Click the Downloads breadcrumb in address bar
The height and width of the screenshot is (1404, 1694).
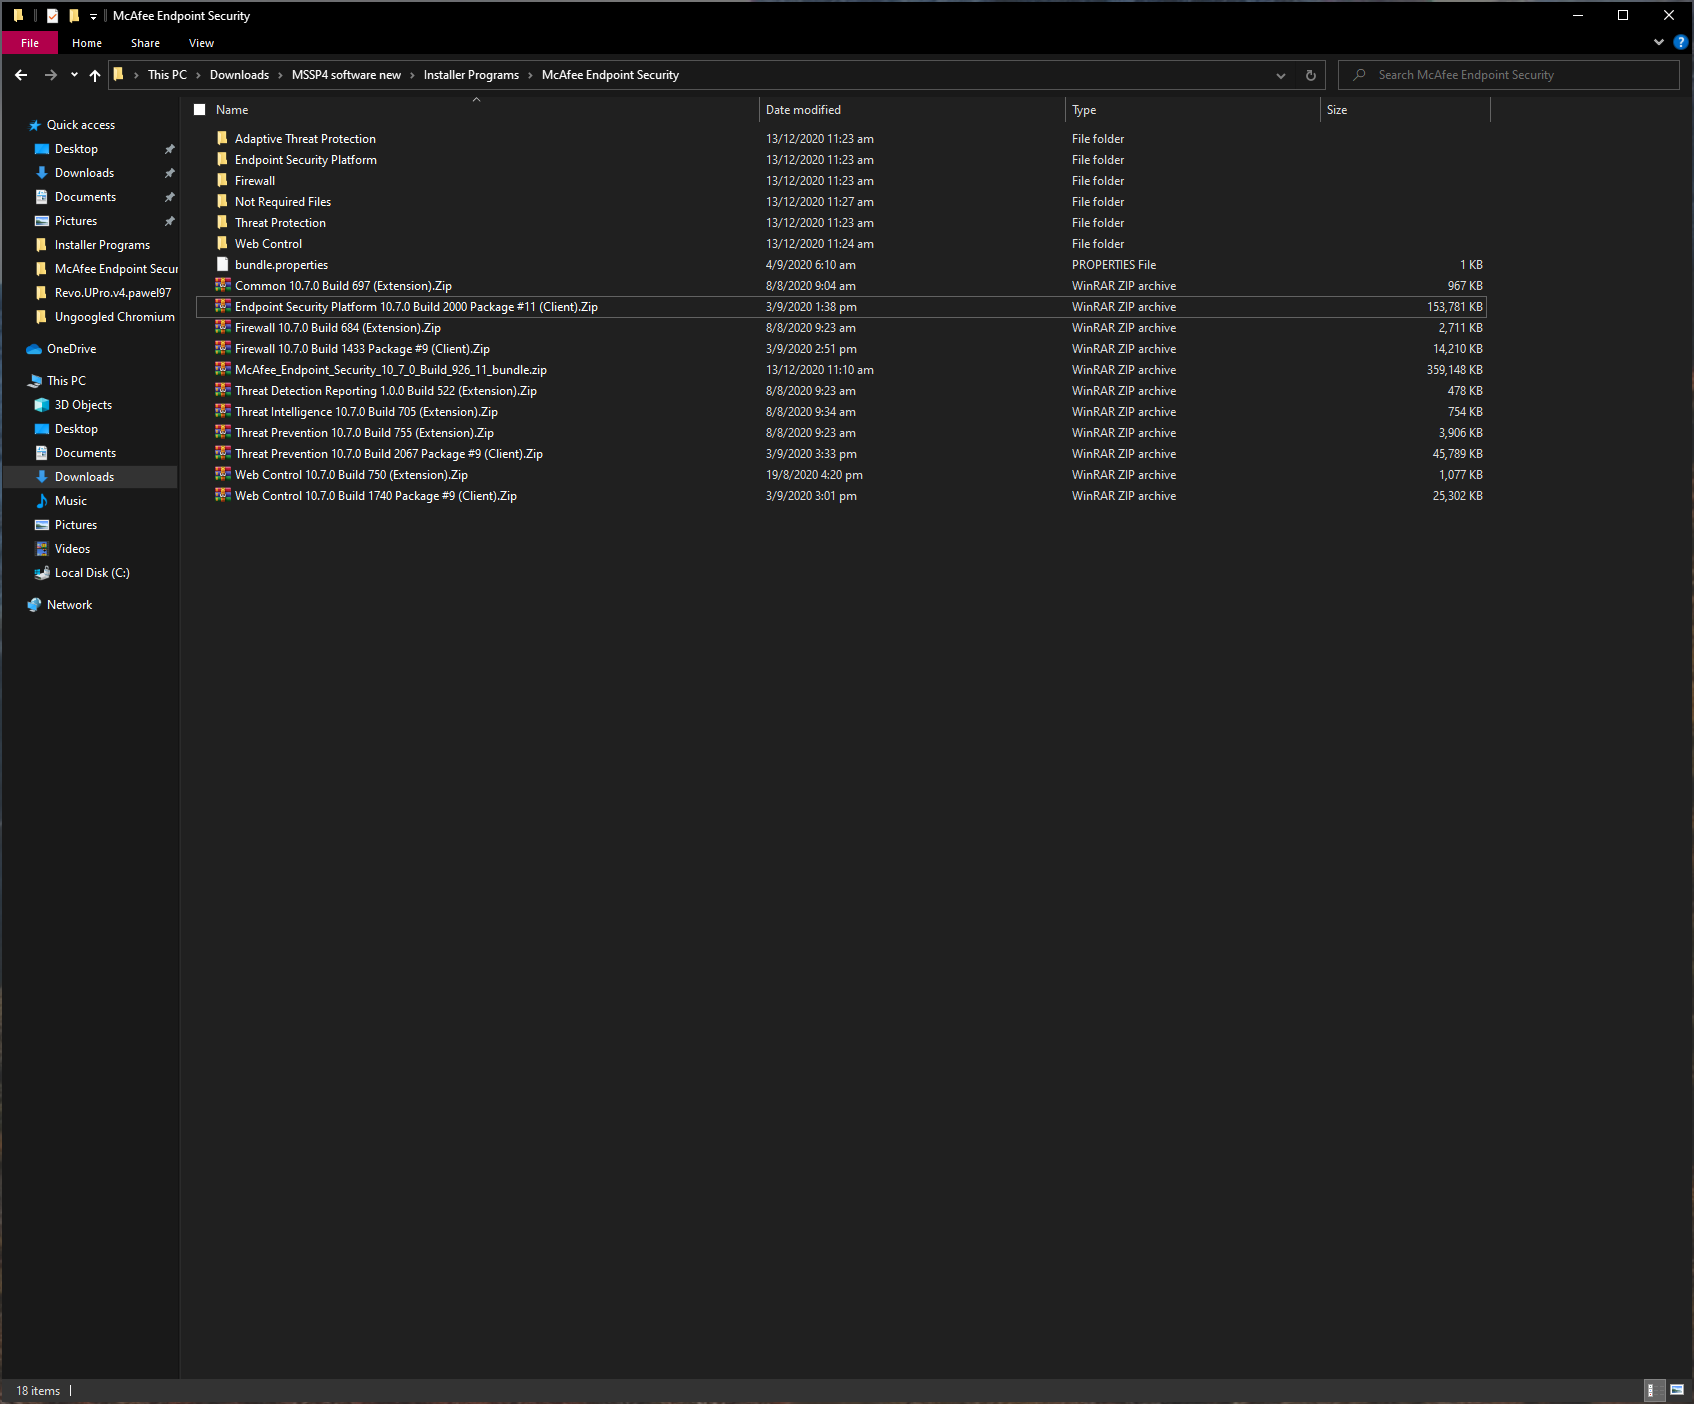[239, 75]
